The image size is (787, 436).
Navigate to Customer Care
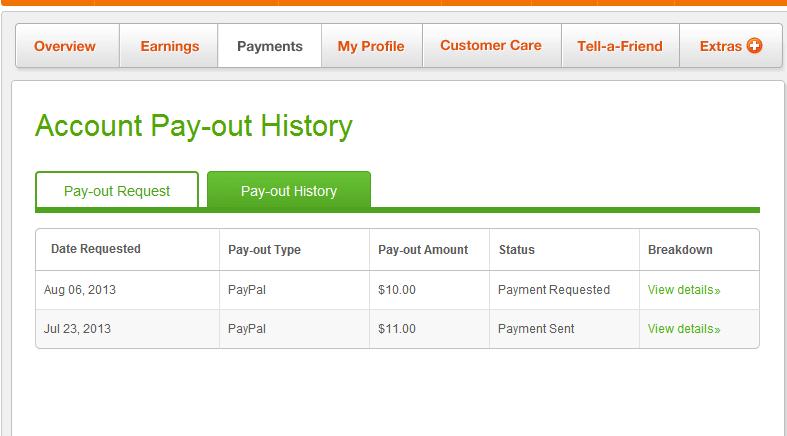(x=490, y=46)
